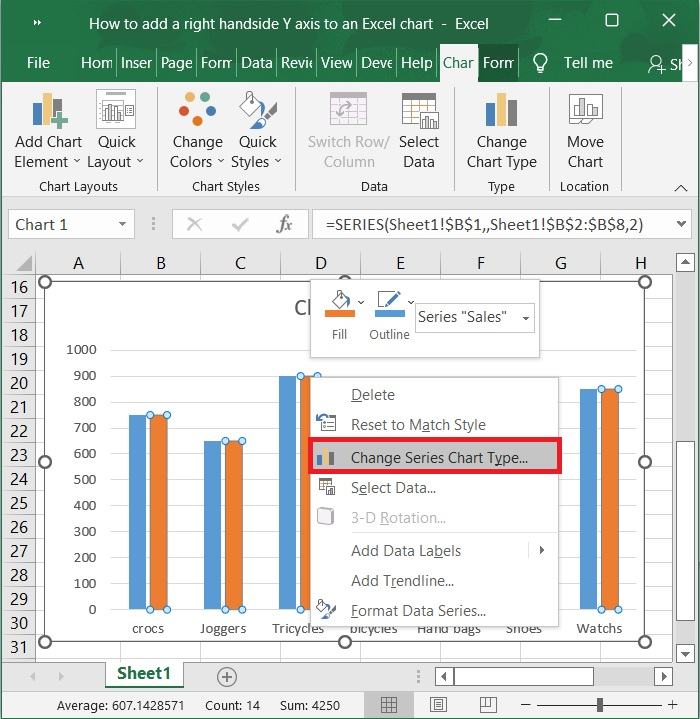Open the File tab
The width and height of the screenshot is (700, 719).
click(x=38, y=63)
